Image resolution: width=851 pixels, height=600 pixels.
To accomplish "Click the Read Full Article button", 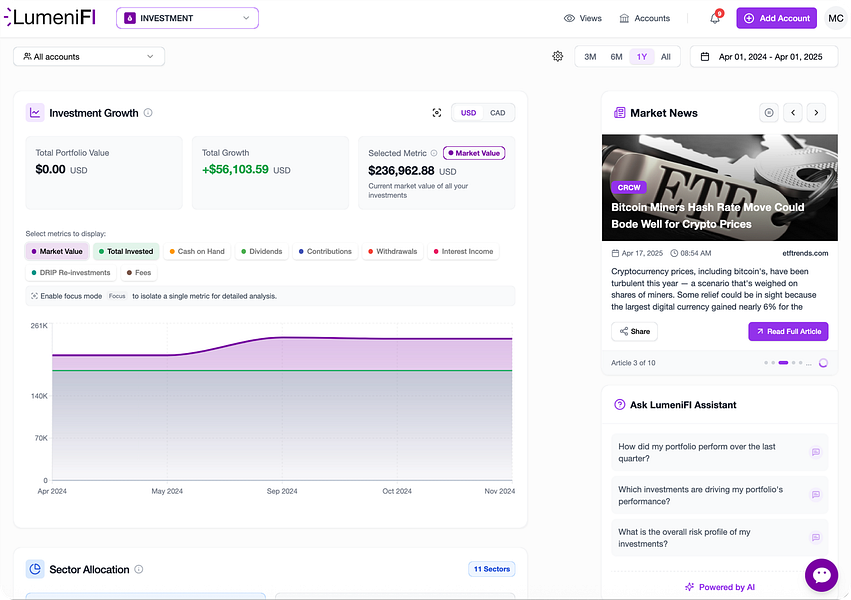I will (788, 331).
